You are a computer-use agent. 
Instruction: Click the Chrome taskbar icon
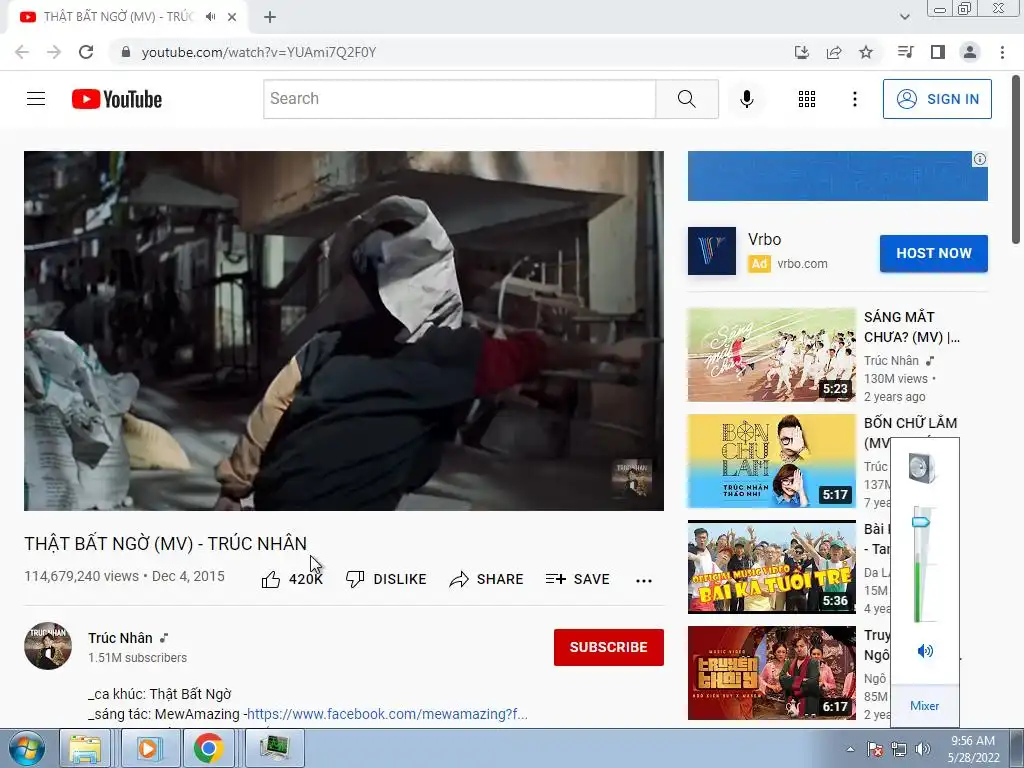point(209,748)
